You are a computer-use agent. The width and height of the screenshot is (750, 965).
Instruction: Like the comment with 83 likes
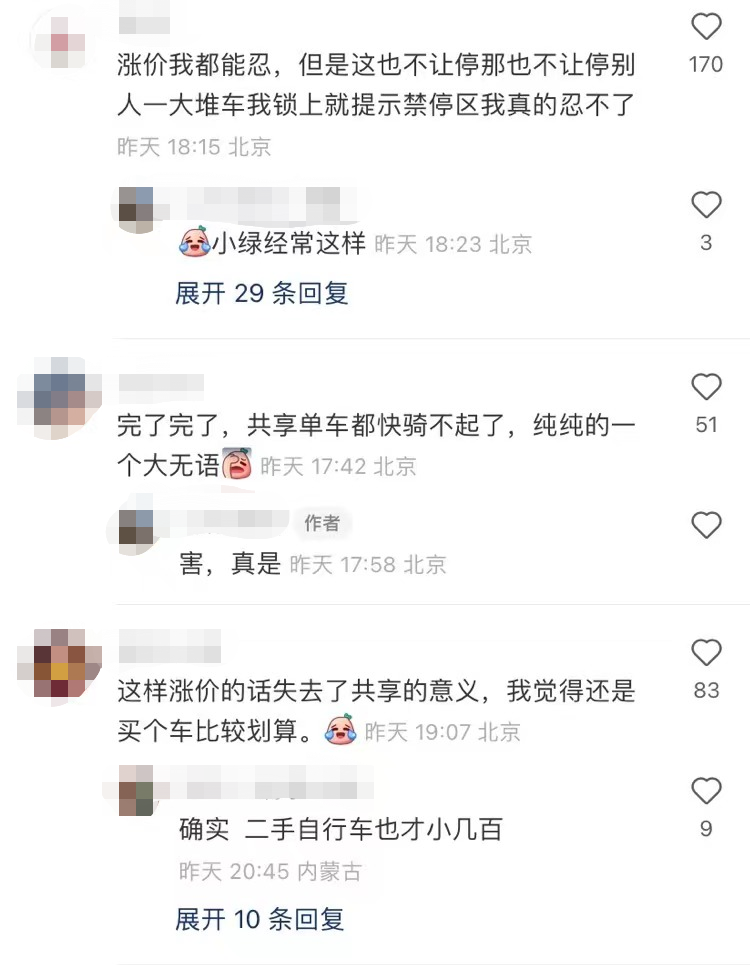click(x=706, y=652)
